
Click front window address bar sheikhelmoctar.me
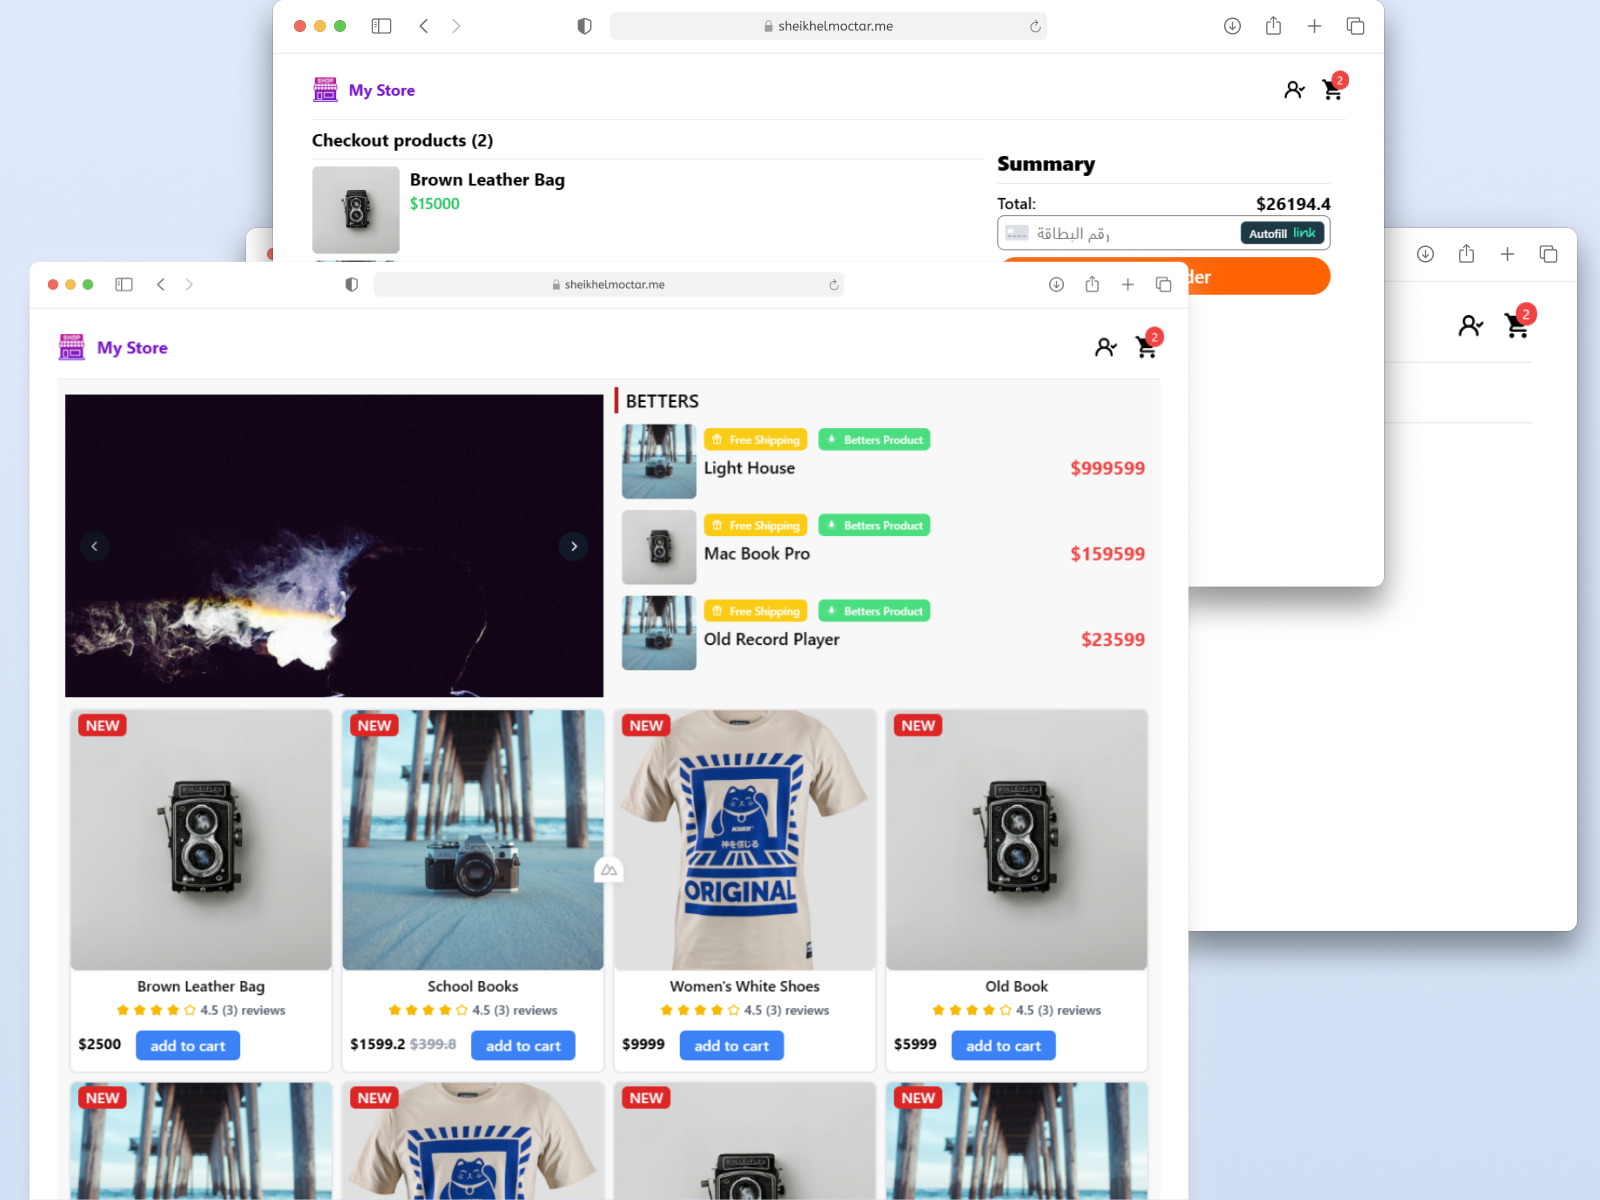[x=609, y=285]
